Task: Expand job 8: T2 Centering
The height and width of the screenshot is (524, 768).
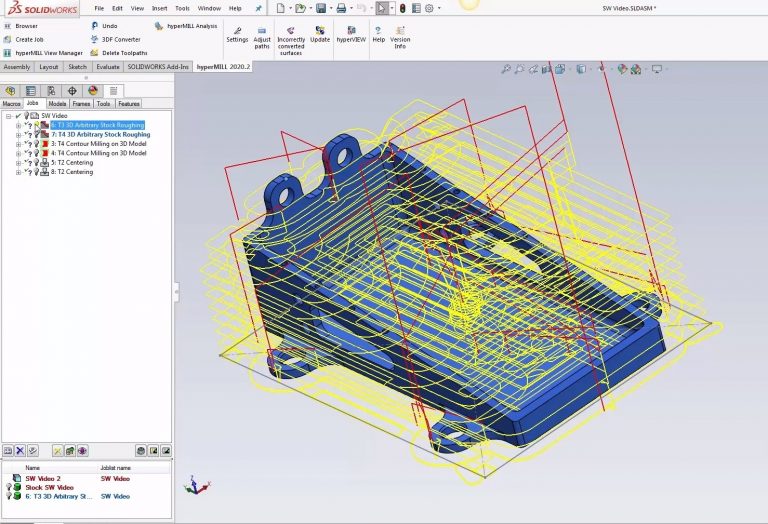Action: (18, 172)
